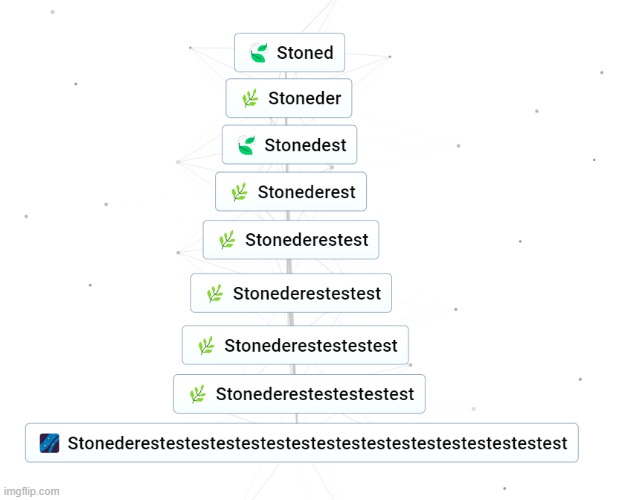This screenshot has height=500, width=619.
Task: Pick the Stonederestestest element label
Action: [x=306, y=294]
